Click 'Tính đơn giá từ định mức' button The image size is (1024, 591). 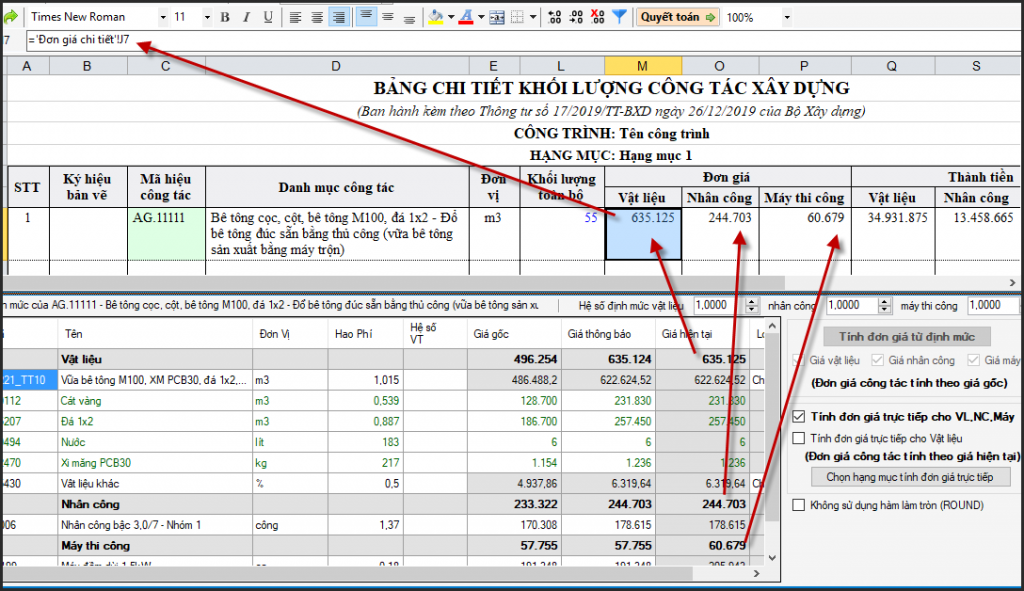tap(906, 336)
